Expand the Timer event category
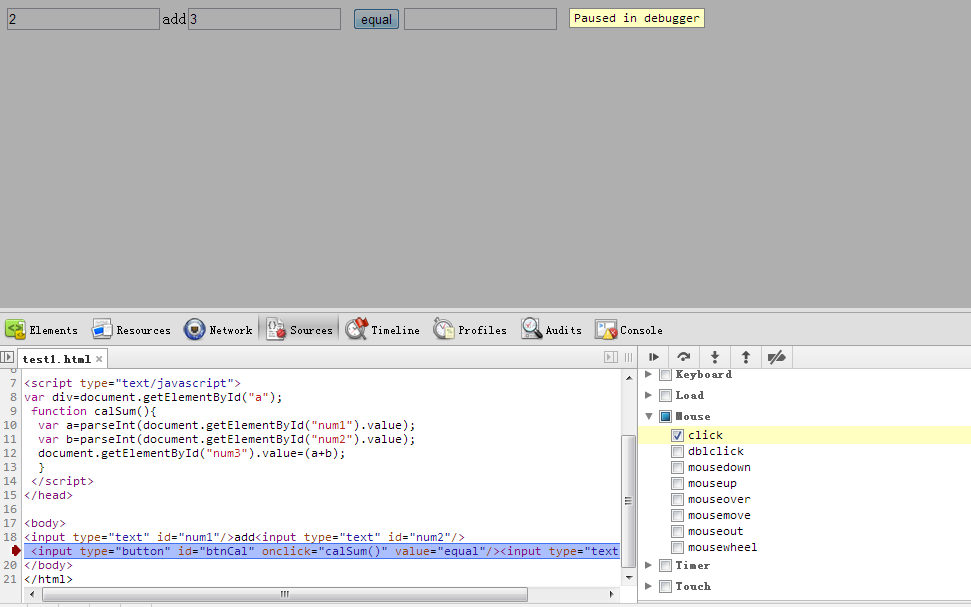 648,565
